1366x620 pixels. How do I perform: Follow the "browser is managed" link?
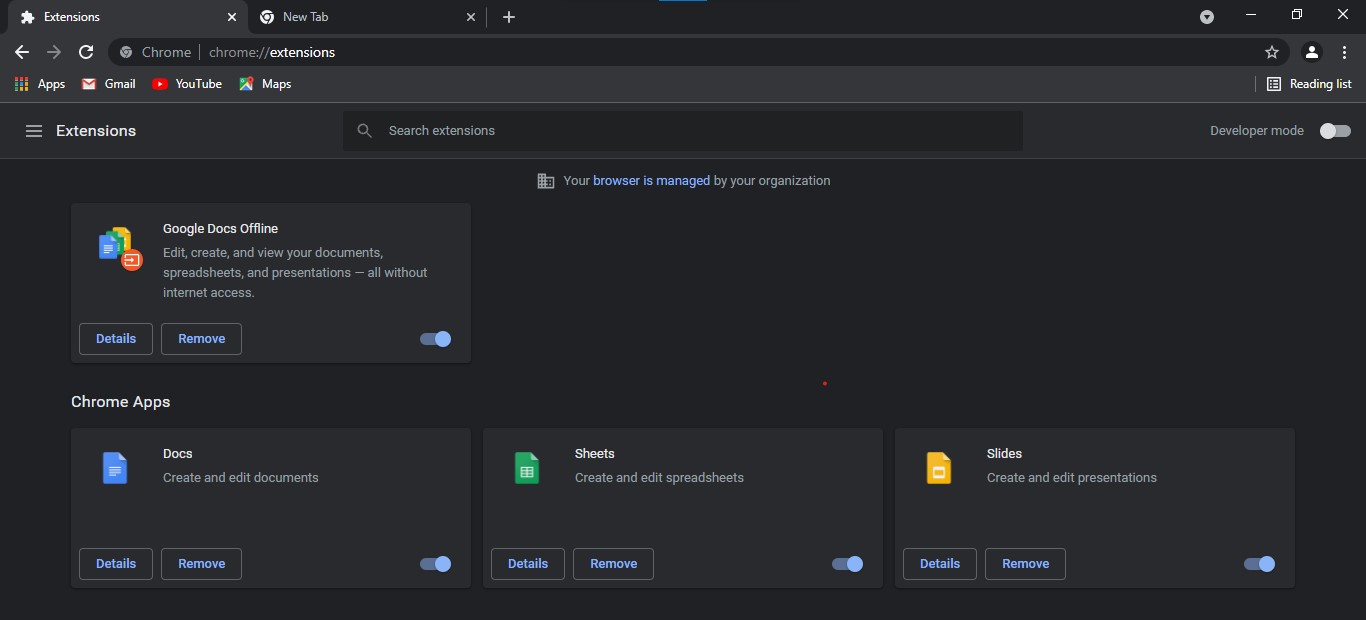[651, 181]
